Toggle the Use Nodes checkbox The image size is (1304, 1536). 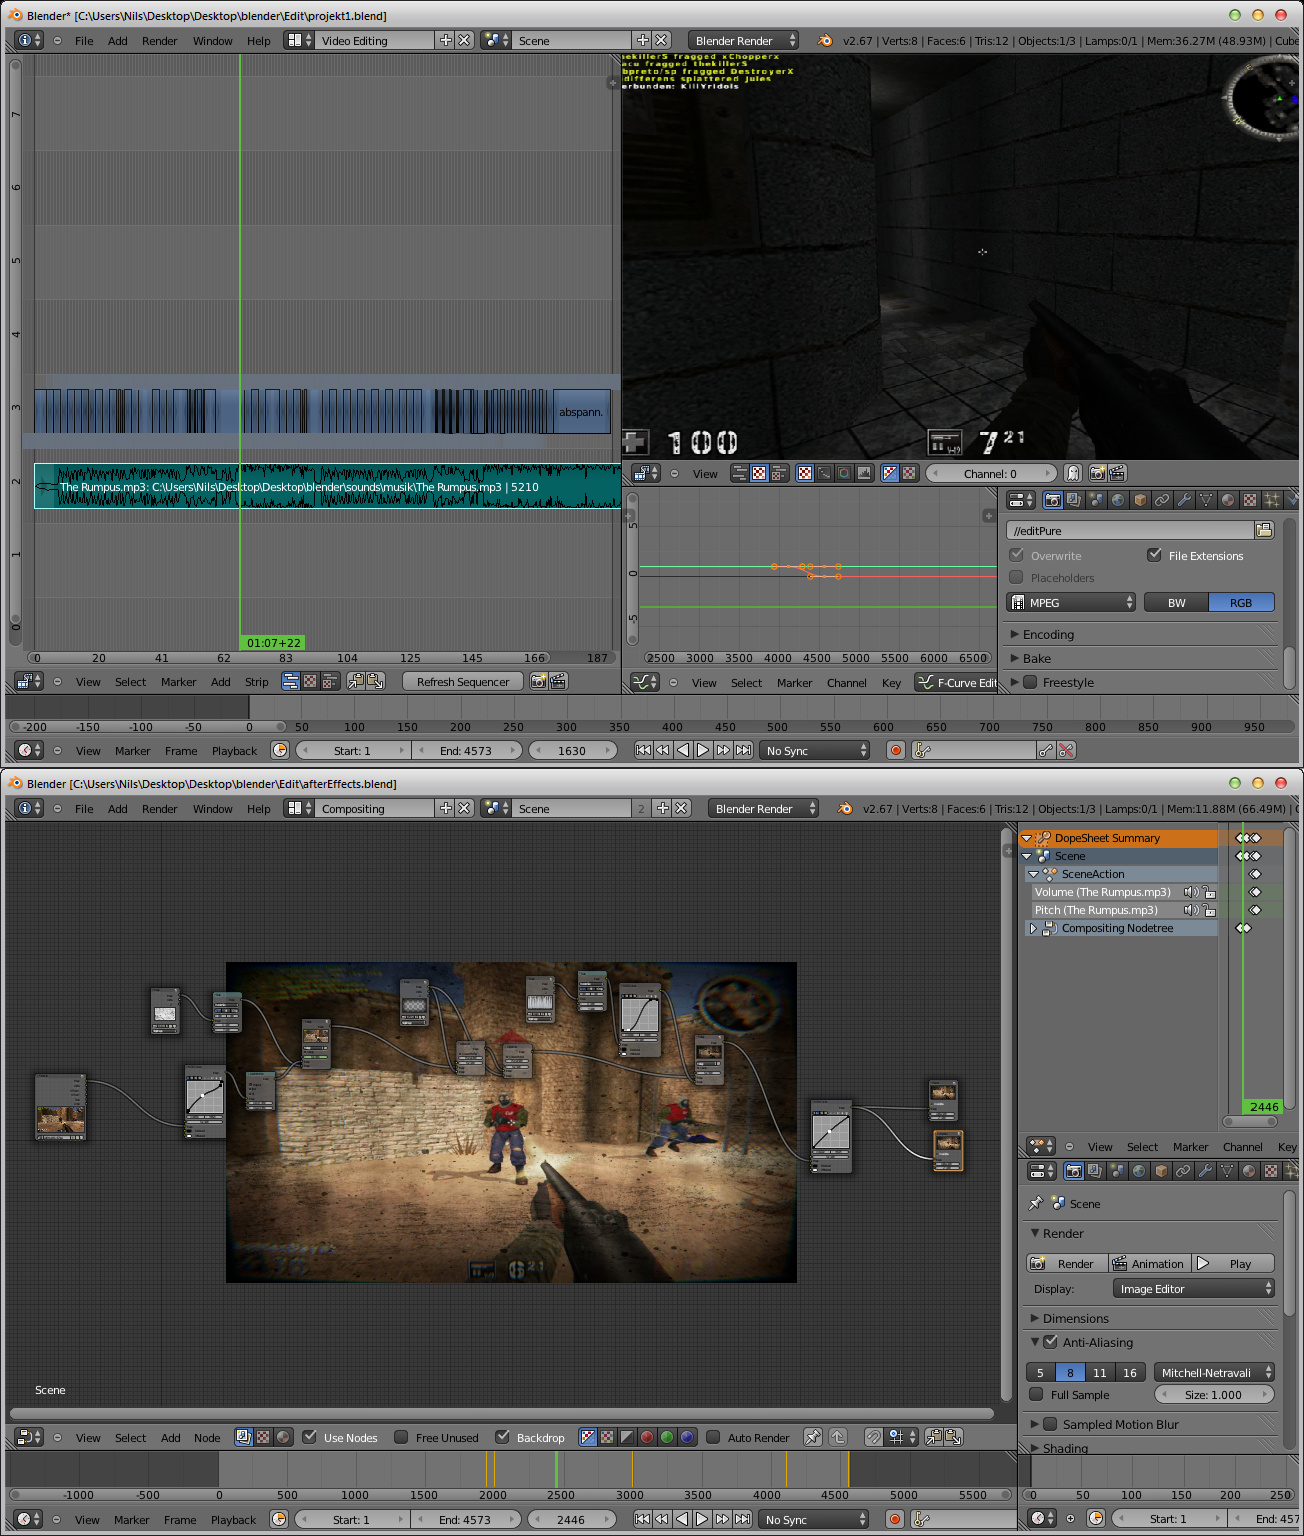(309, 1437)
